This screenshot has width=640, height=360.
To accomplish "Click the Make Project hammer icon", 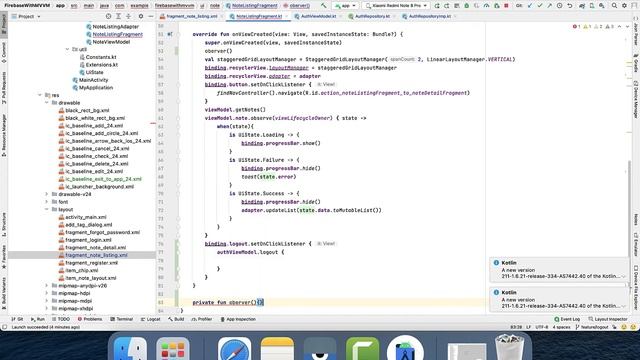I will [x=323, y=6].
